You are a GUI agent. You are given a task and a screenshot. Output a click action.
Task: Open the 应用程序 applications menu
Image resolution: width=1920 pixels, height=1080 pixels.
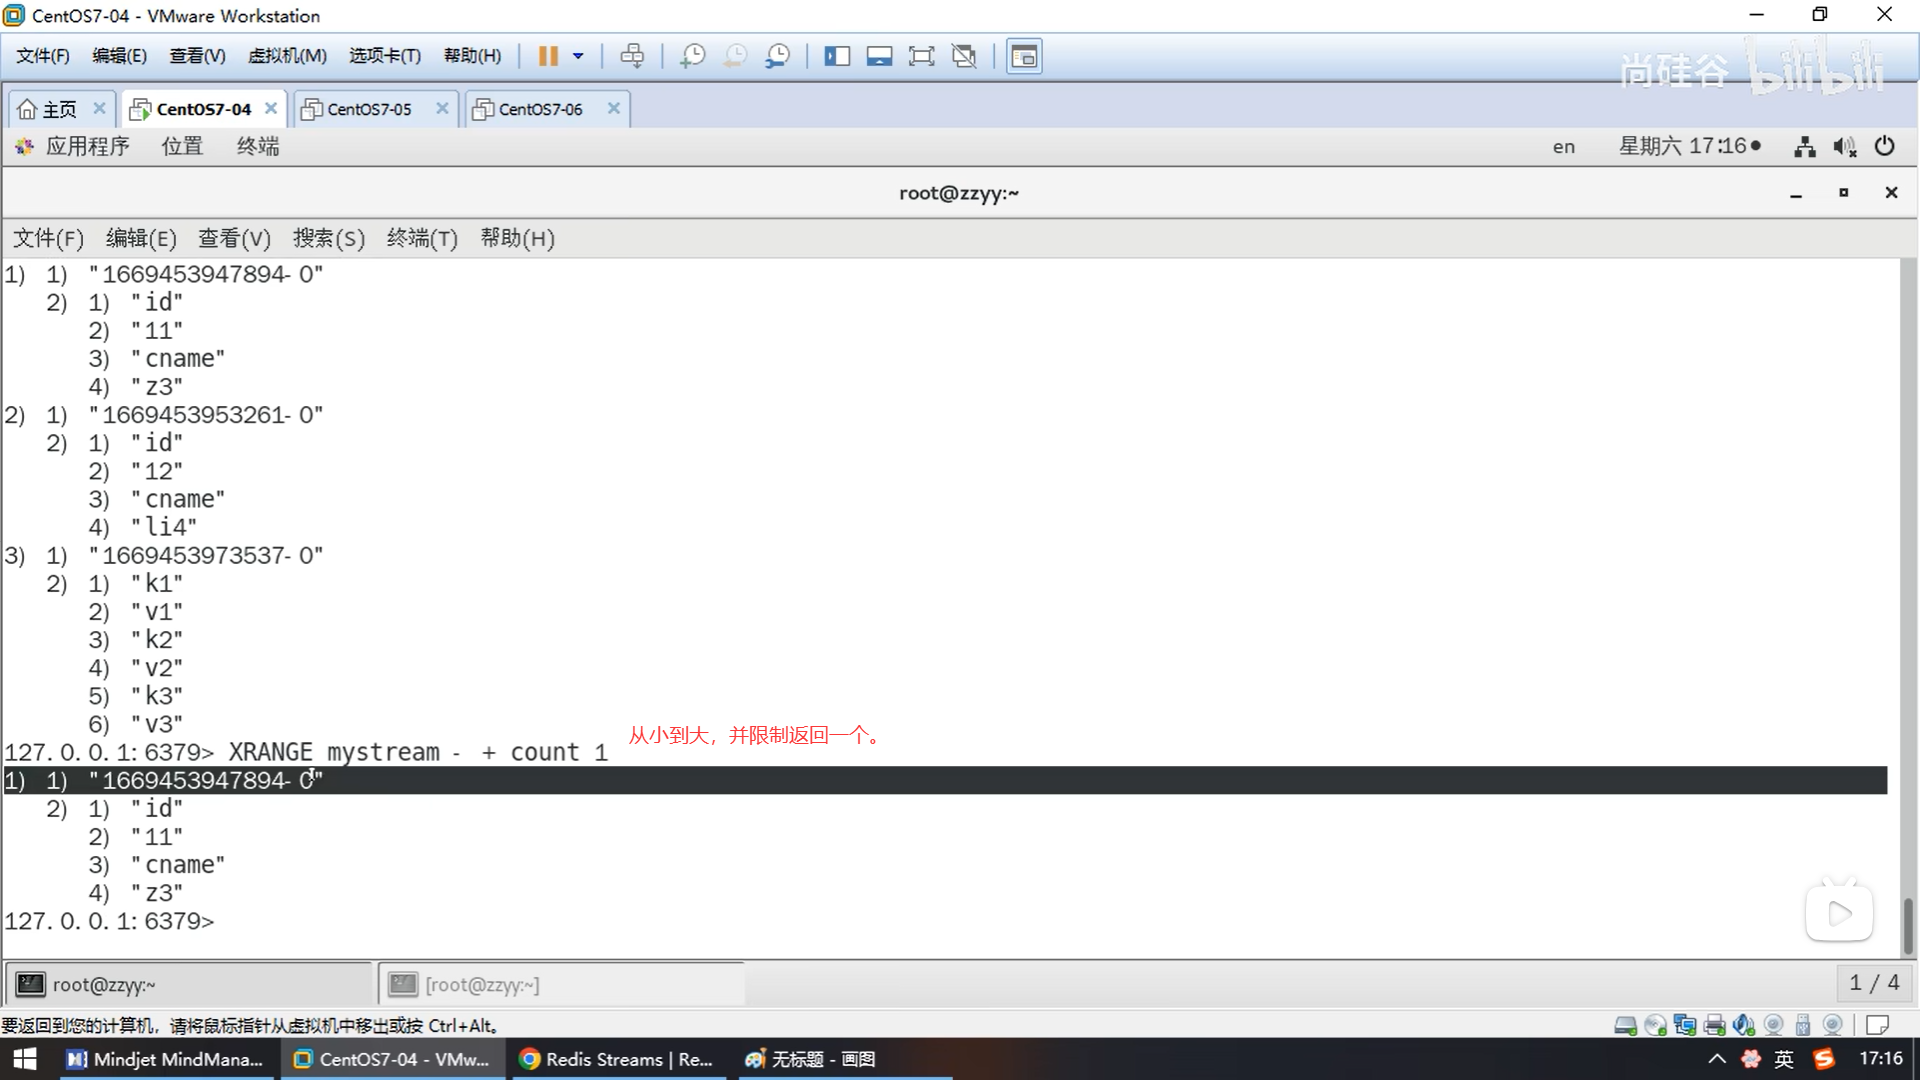(x=87, y=146)
